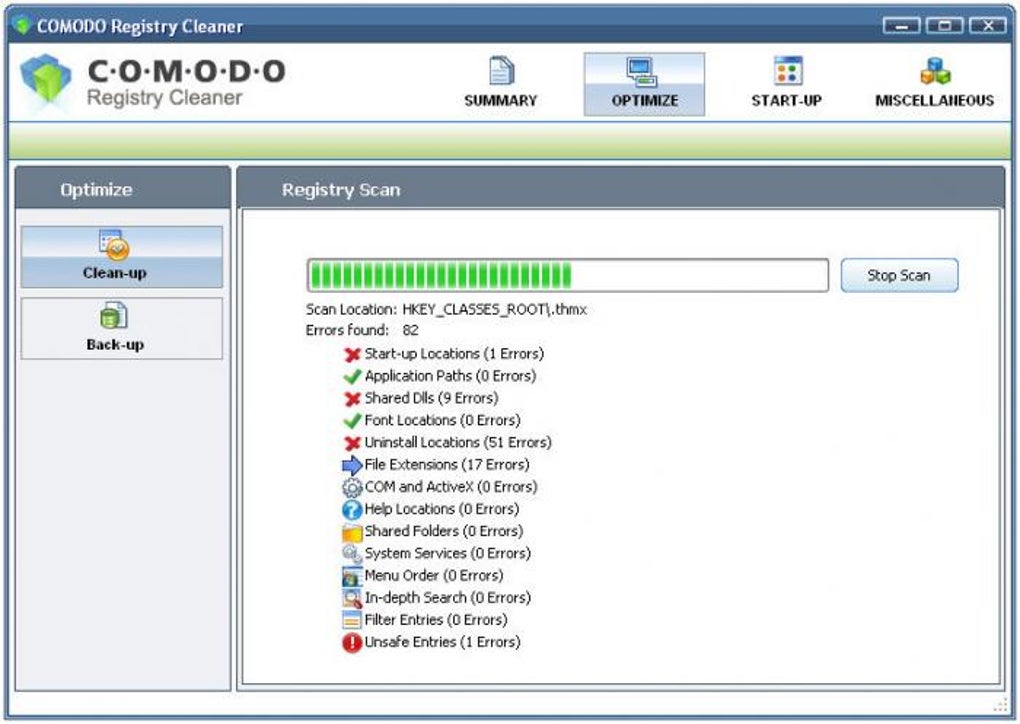This screenshot has height=724, width=1020.
Task: Click the Optimize monitor icon
Action: [x=643, y=72]
